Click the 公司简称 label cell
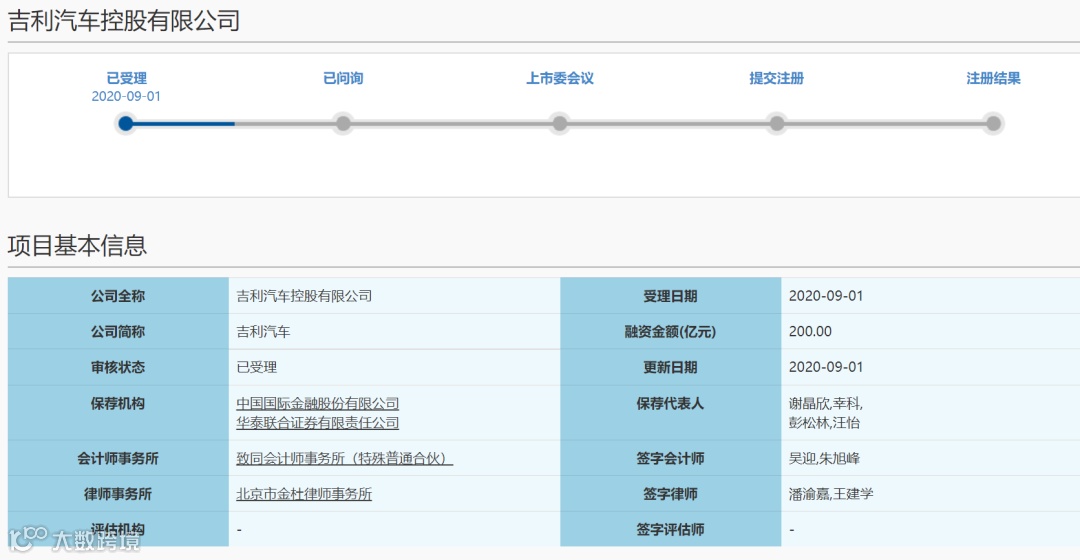Viewport: 1080px width, 560px height. [118, 332]
